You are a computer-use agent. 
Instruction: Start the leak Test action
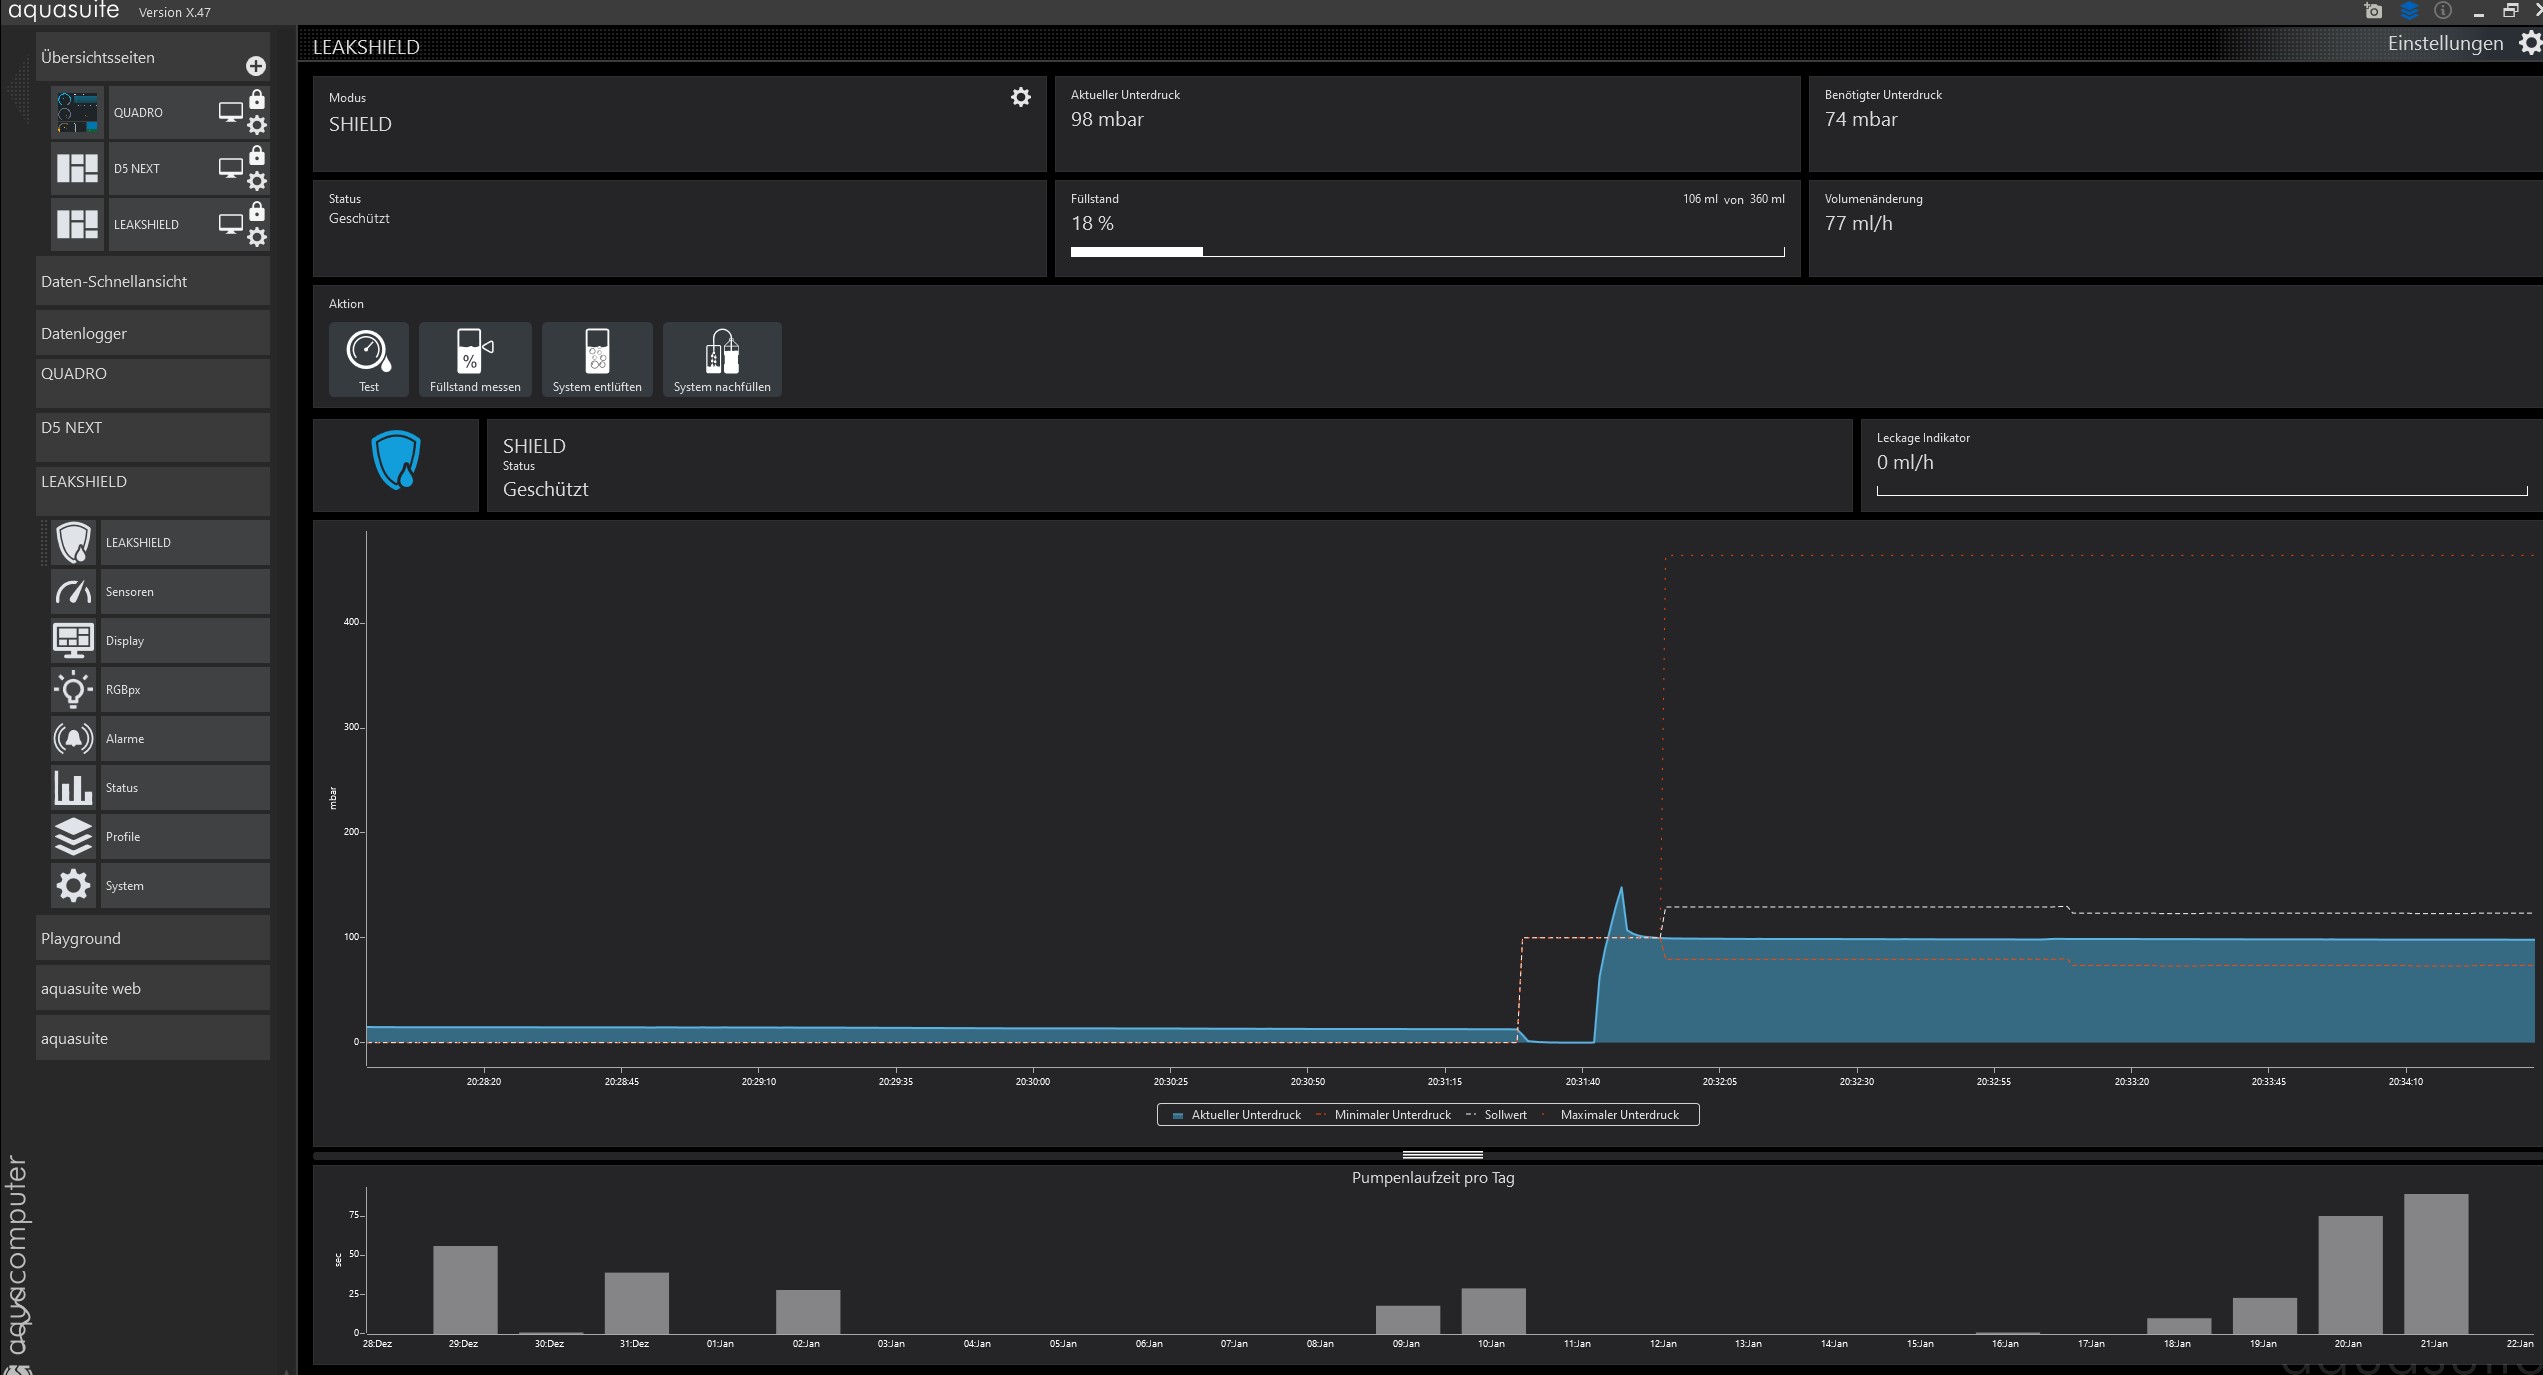click(x=368, y=359)
